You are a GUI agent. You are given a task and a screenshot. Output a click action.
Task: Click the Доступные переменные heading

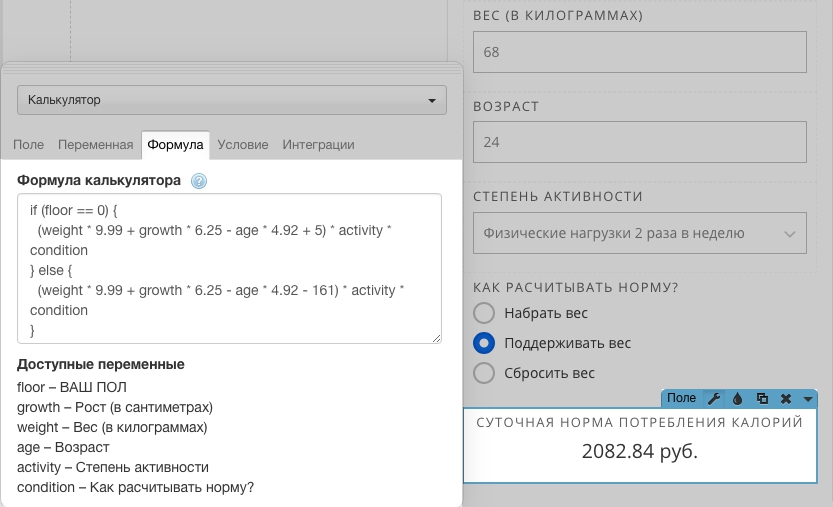tap(101, 365)
